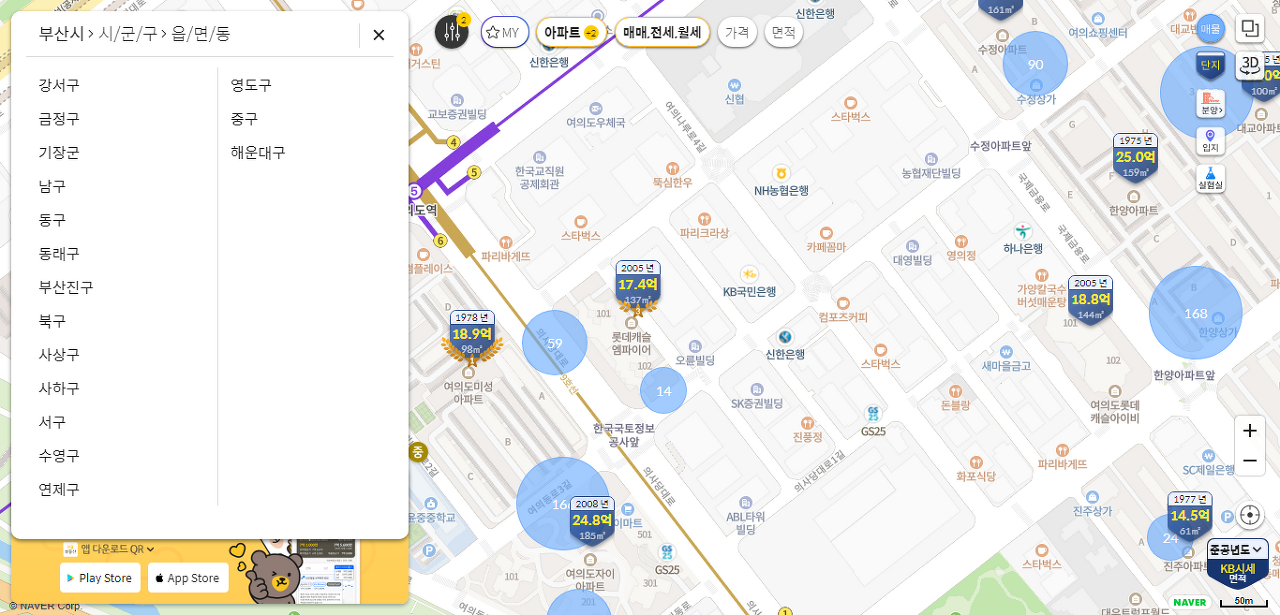
Task: Click the Play Store download button
Action: coord(100,577)
